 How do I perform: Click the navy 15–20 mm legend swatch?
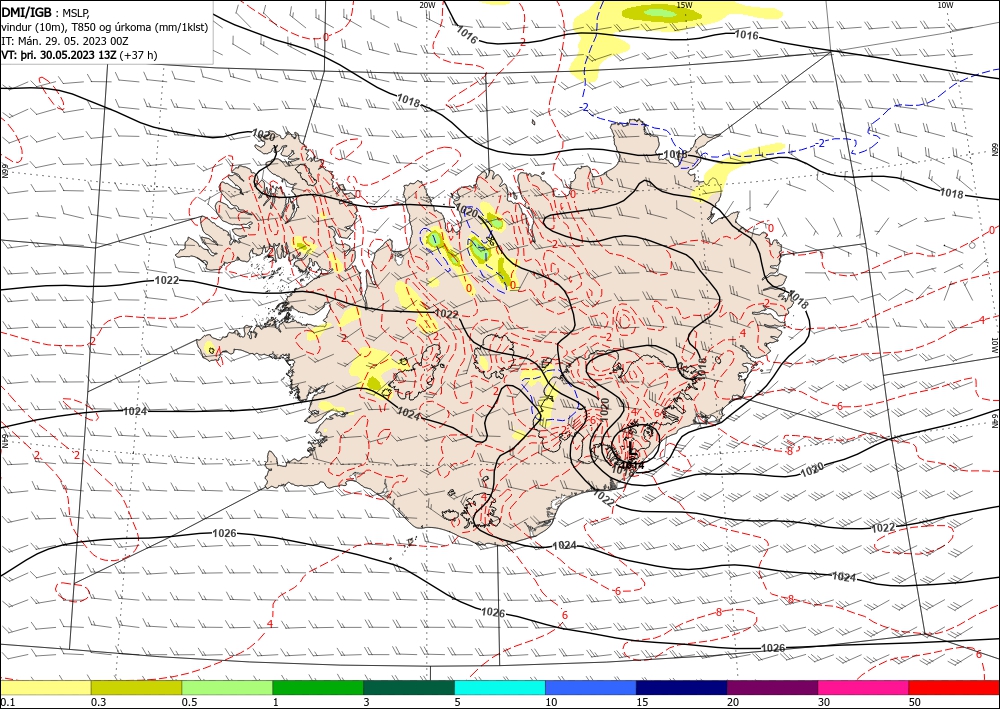(x=682, y=687)
